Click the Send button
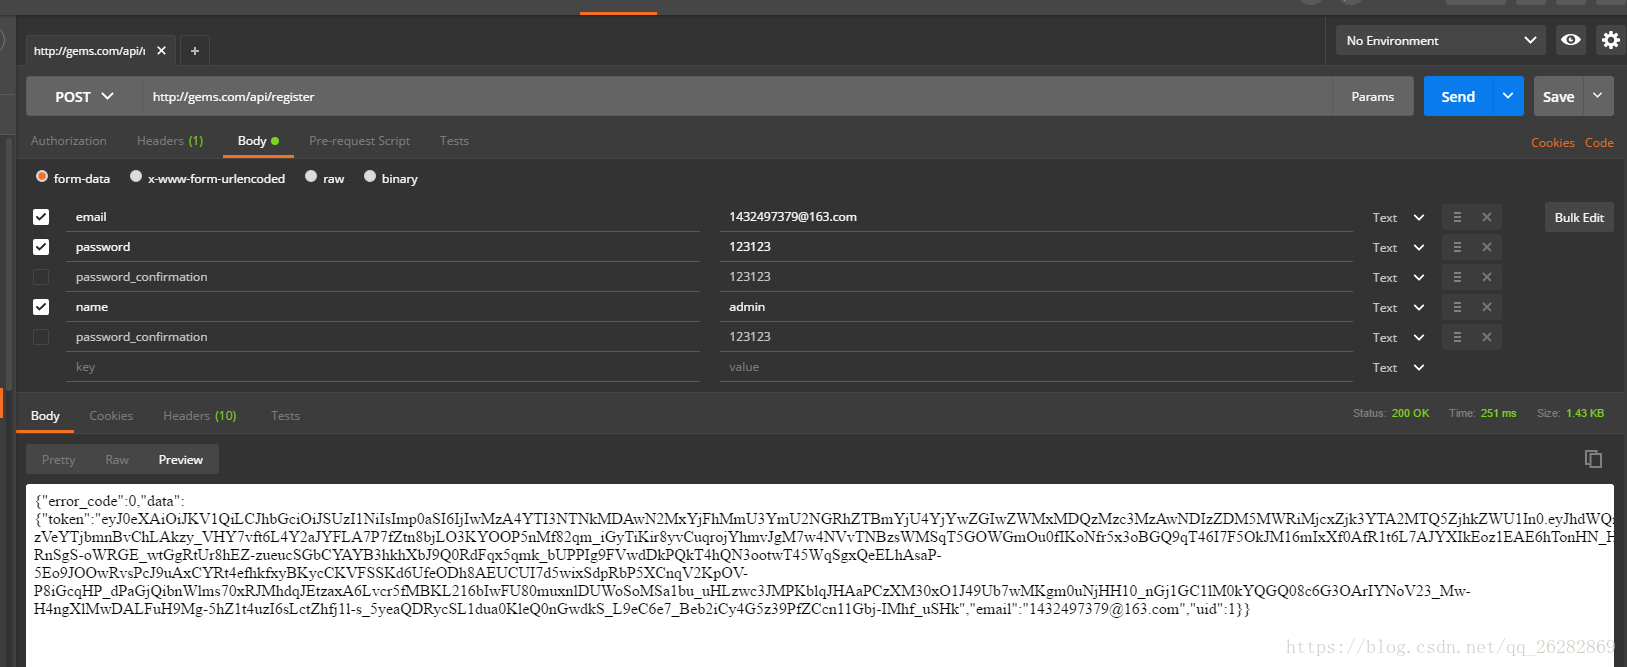The height and width of the screenshot is (667, 1627). (1457, 97)
